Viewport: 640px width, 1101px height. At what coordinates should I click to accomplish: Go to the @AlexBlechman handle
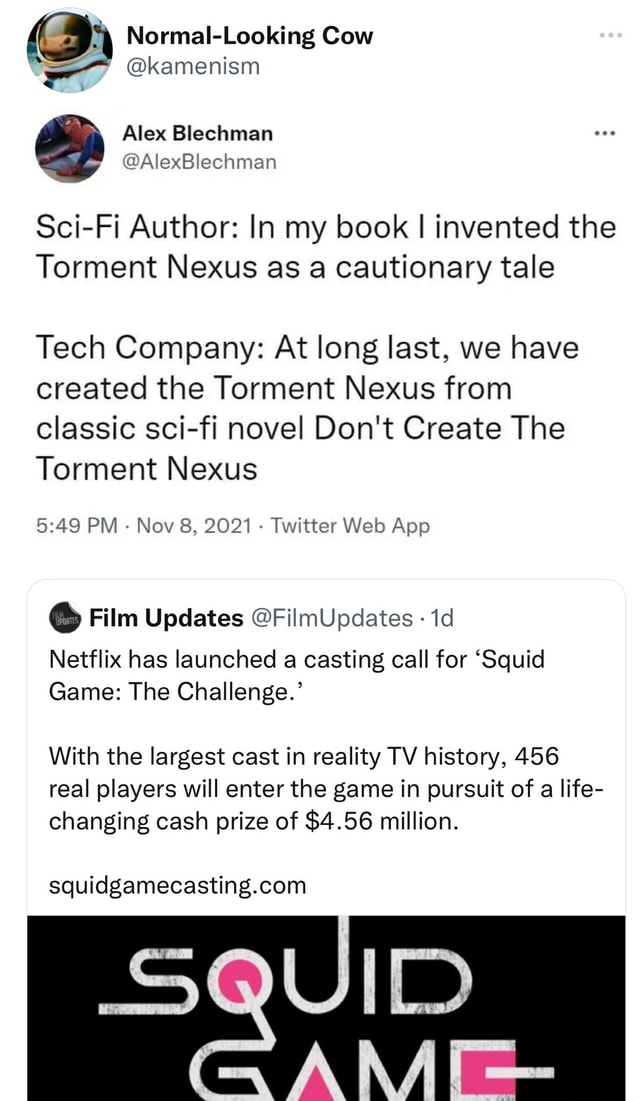199,160
